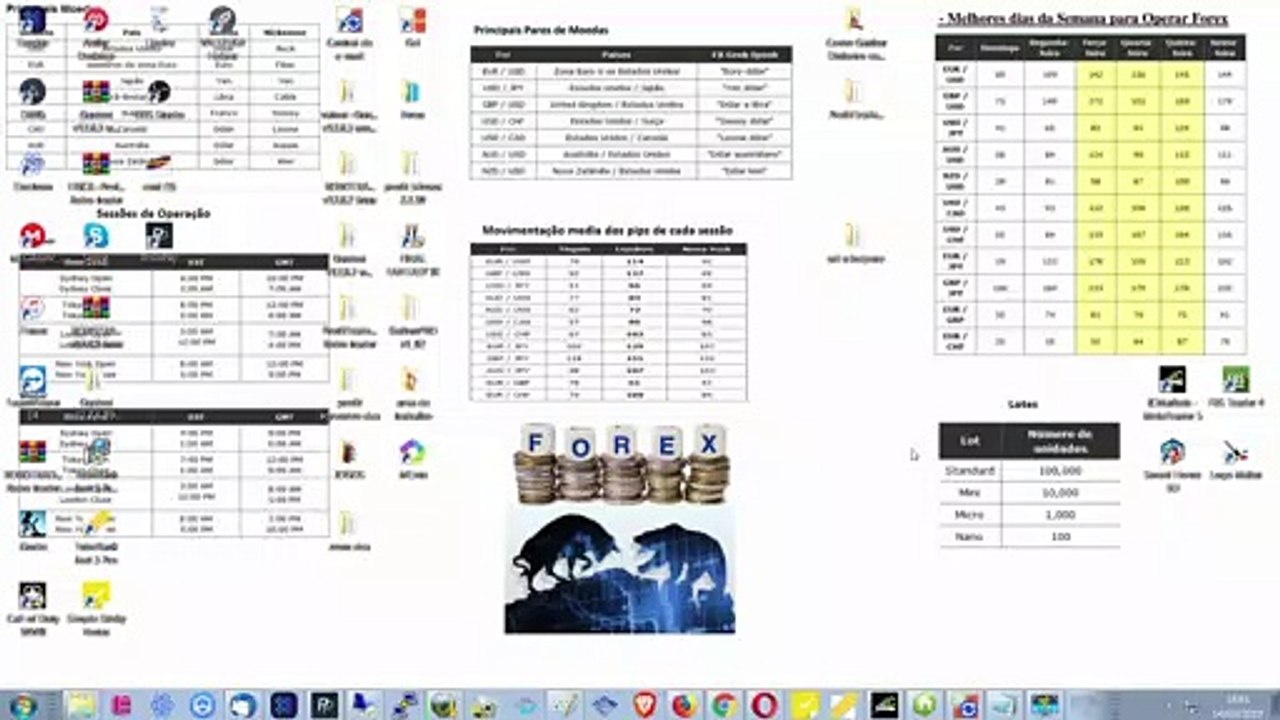The height and width of the screenshot is (720, 1280).
Task: Open the FBS Trader 4 shortcut
Action: pos(1236,386)
